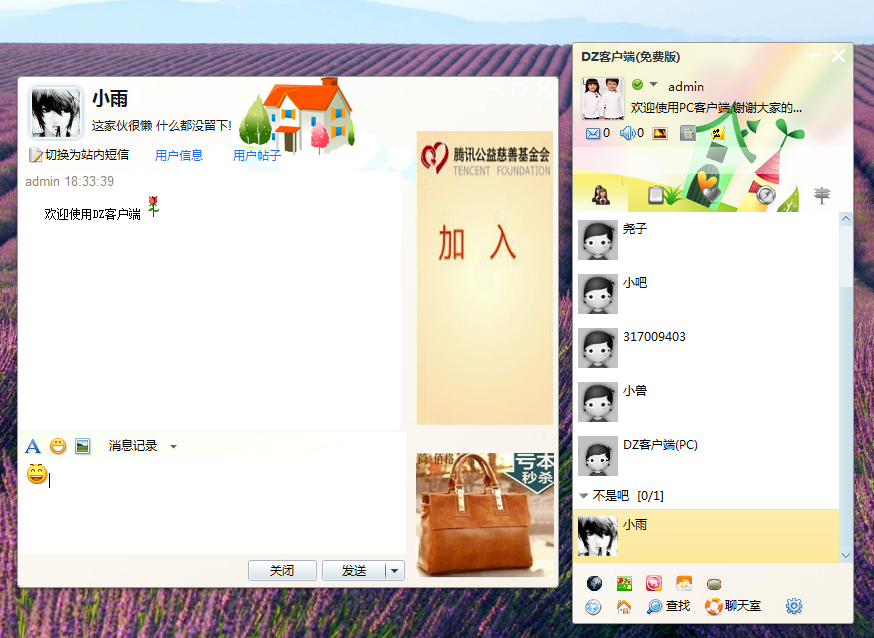The image size is (874, 638).
Task: Switch to 用户帖子 view
Action: (x=257, y=155)
